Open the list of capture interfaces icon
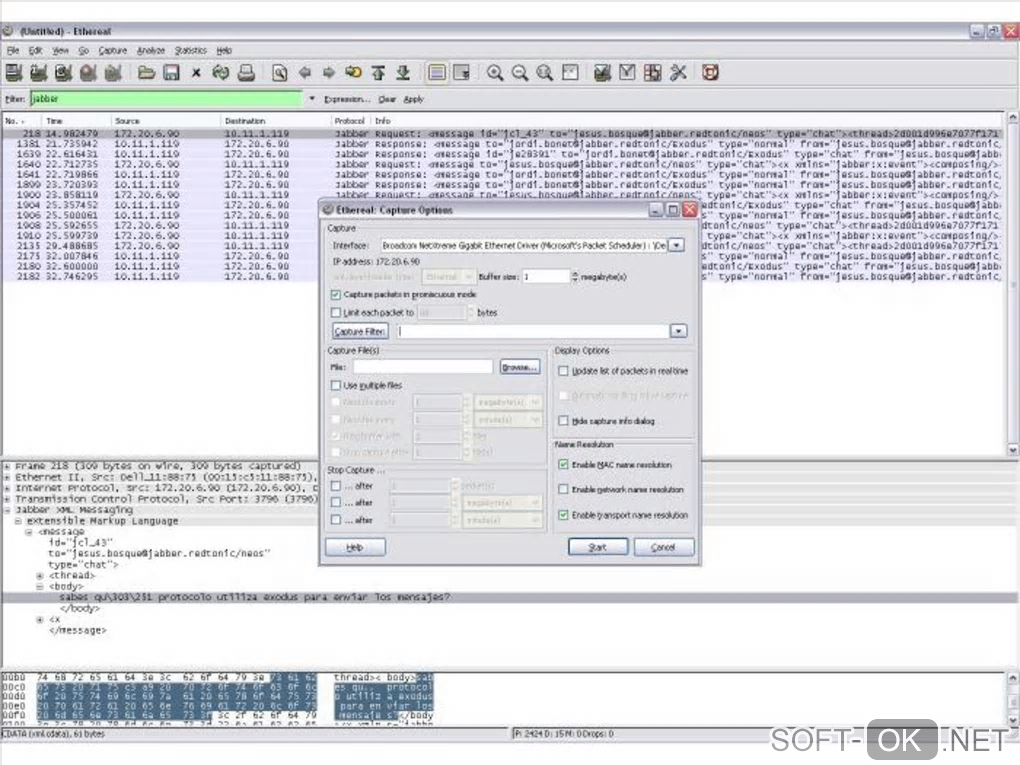The width and height of the screenshot is (1020, 765). (x=14, y=73)
